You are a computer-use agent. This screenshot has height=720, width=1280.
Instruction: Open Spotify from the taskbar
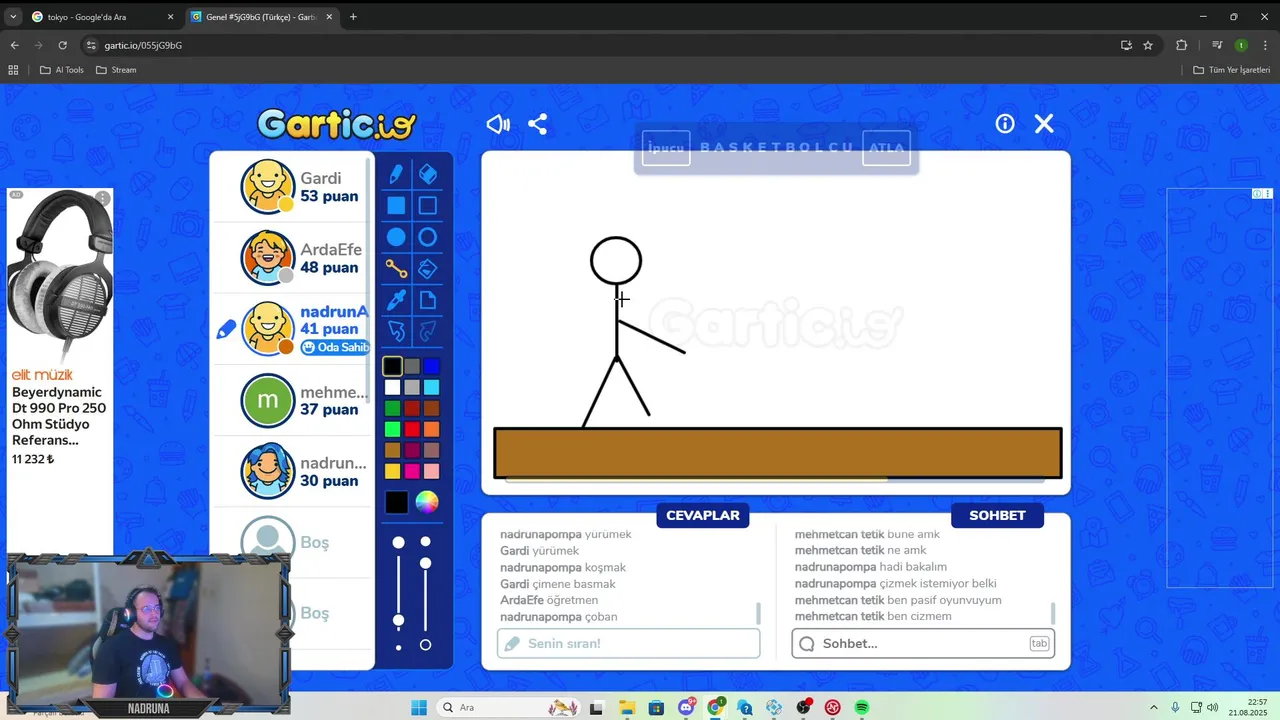pos(862,707)
